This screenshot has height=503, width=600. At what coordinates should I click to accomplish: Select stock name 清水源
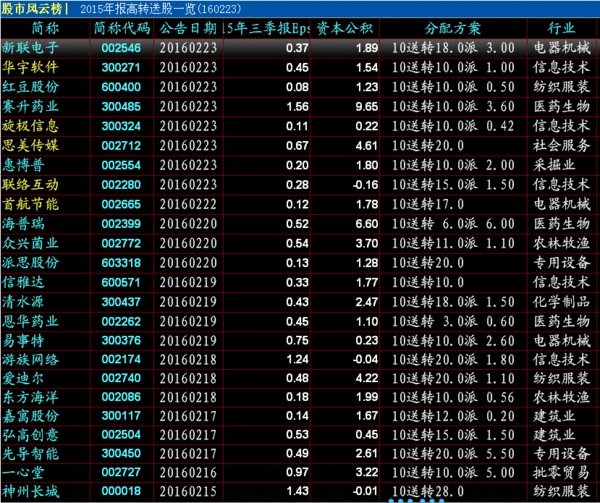(x=23, y=301)
